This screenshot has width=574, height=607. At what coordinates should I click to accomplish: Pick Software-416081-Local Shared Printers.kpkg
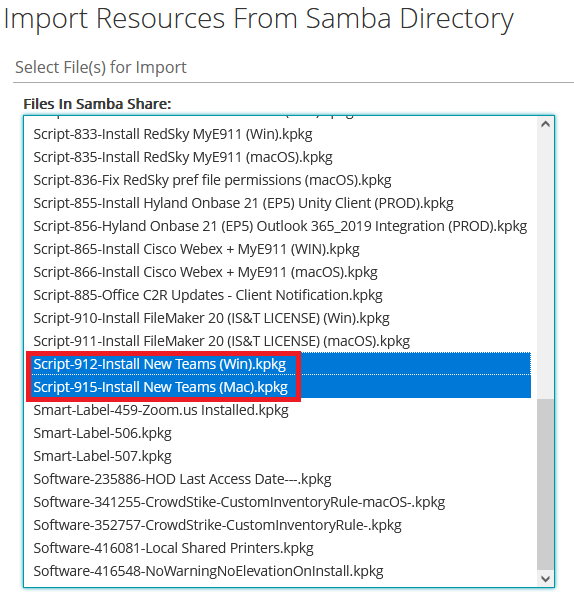282,548
